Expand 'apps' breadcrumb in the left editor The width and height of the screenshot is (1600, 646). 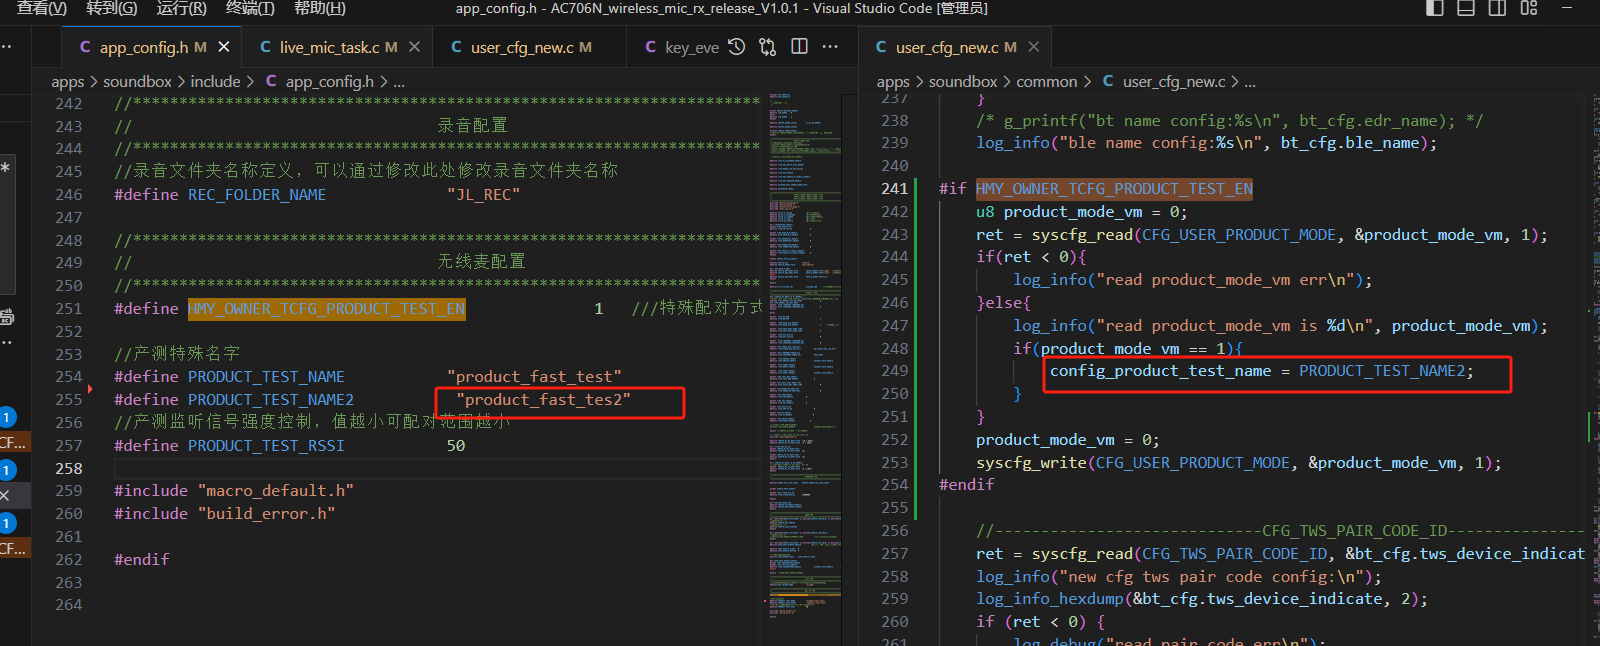click(68, 82)
